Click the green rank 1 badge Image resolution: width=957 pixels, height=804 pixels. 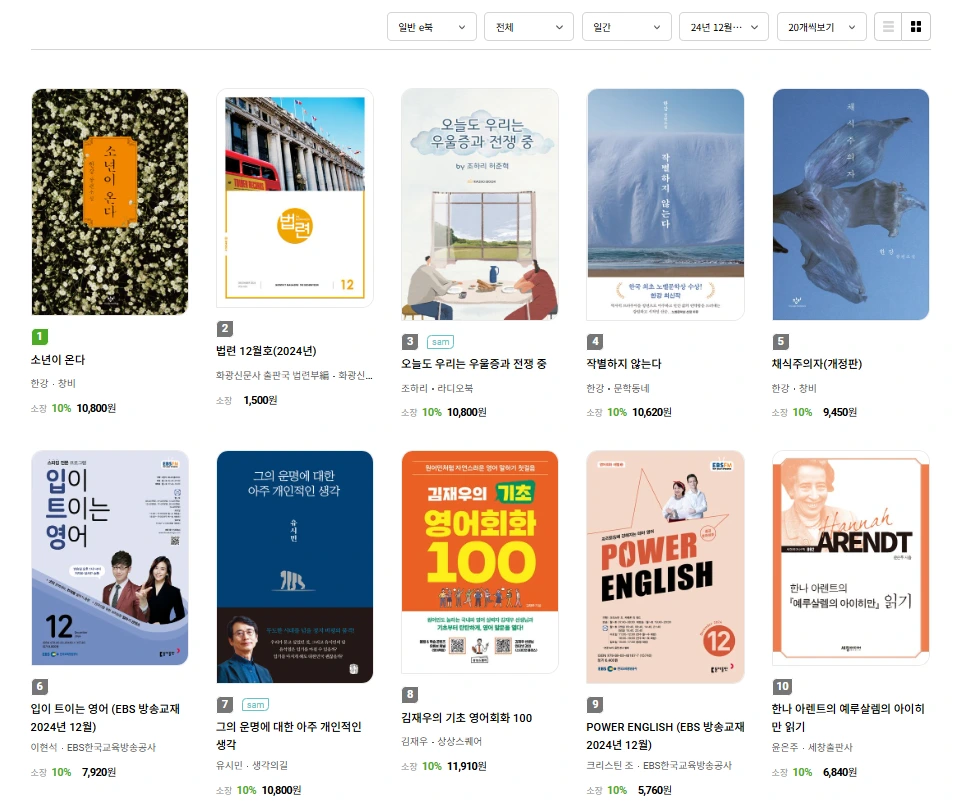tap(40, 336)
